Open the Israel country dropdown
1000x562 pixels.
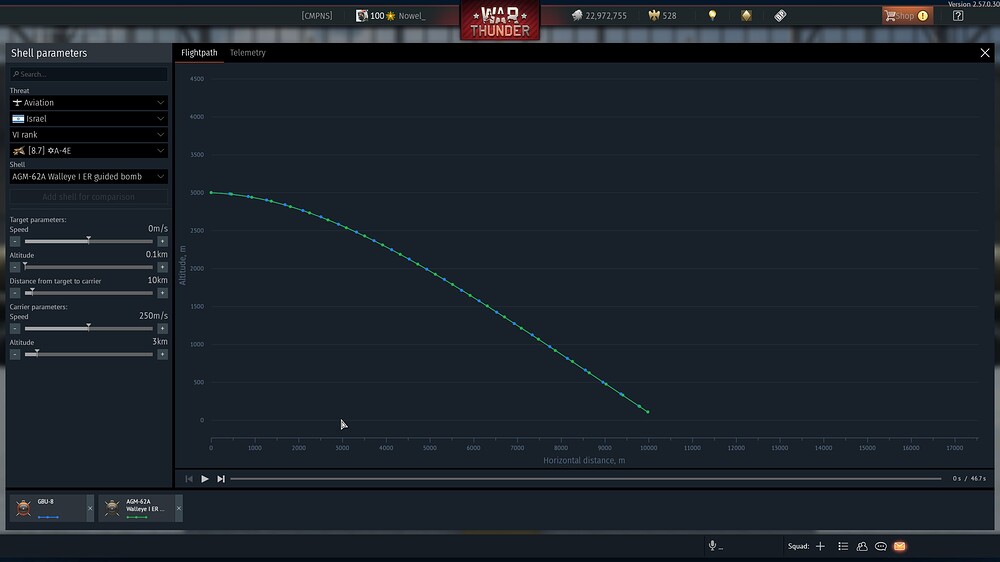(x=89, y=119)
